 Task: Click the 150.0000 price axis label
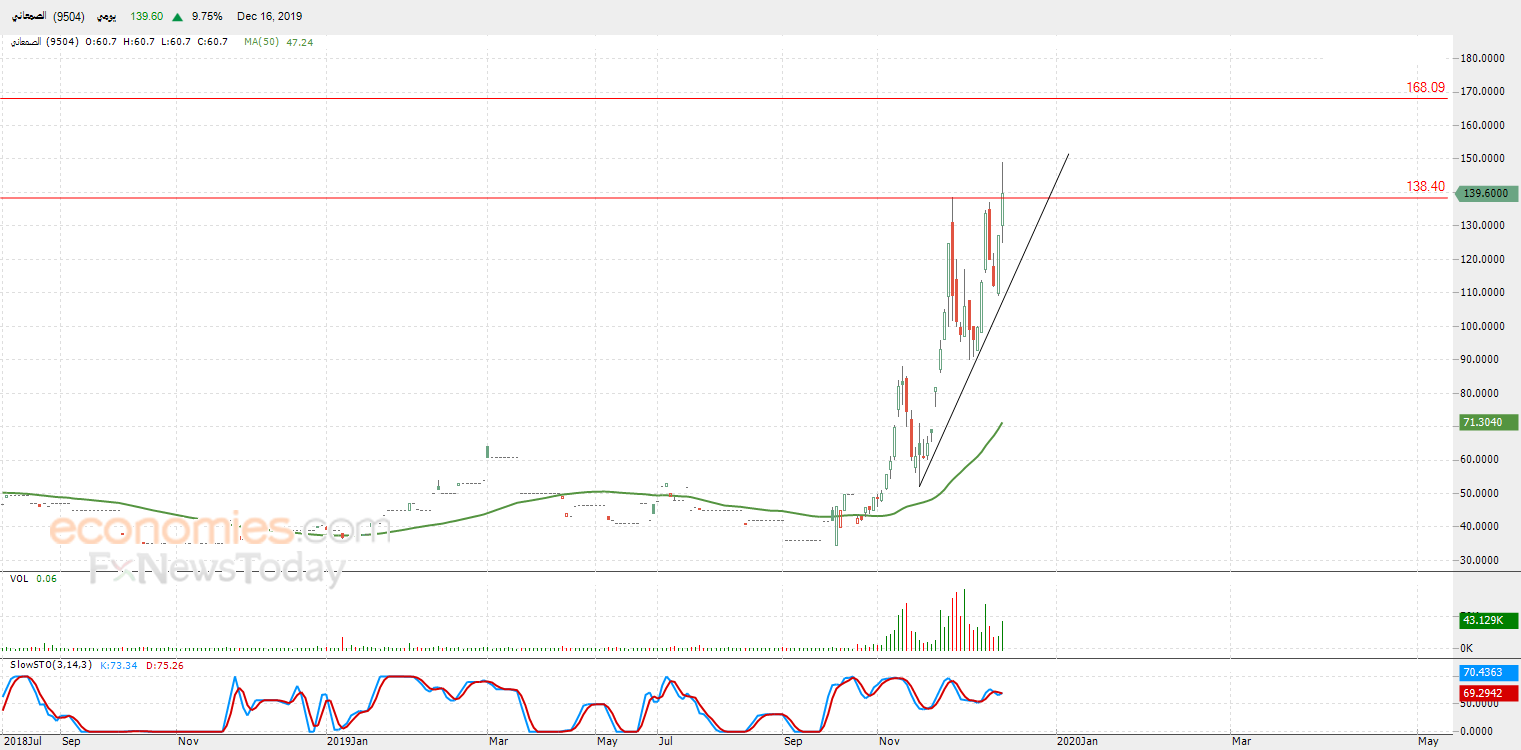(1484, 159)
